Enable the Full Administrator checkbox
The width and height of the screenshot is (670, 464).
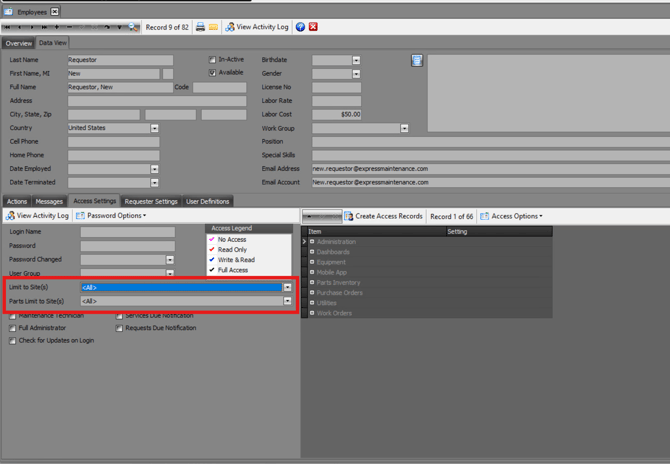pos(13,328)
